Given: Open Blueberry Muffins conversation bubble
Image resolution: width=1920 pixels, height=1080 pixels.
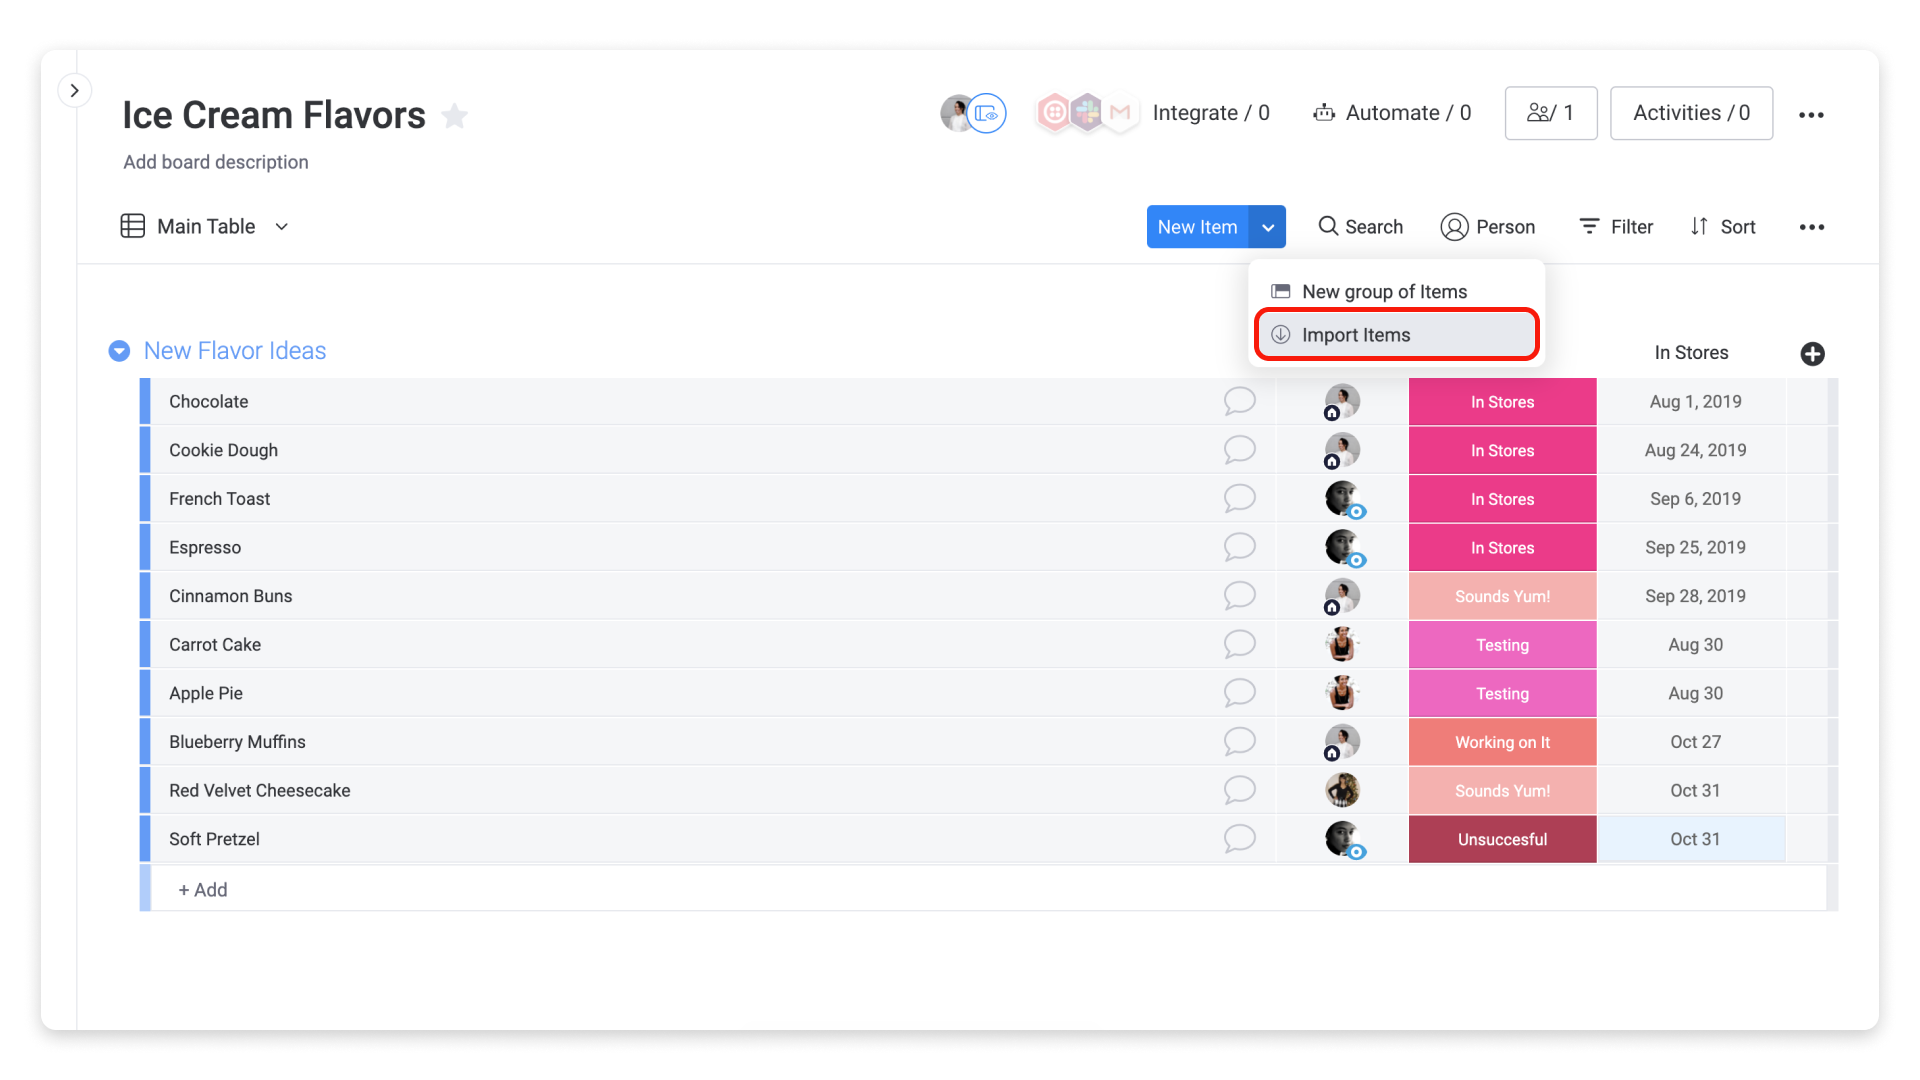Looking at the screenshot, I should 1239,742.
